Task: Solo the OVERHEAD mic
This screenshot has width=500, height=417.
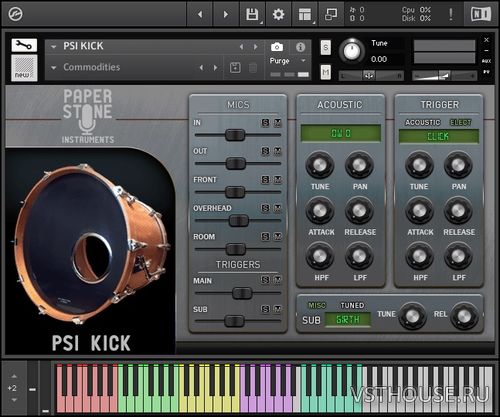Action: coord(265,208)
